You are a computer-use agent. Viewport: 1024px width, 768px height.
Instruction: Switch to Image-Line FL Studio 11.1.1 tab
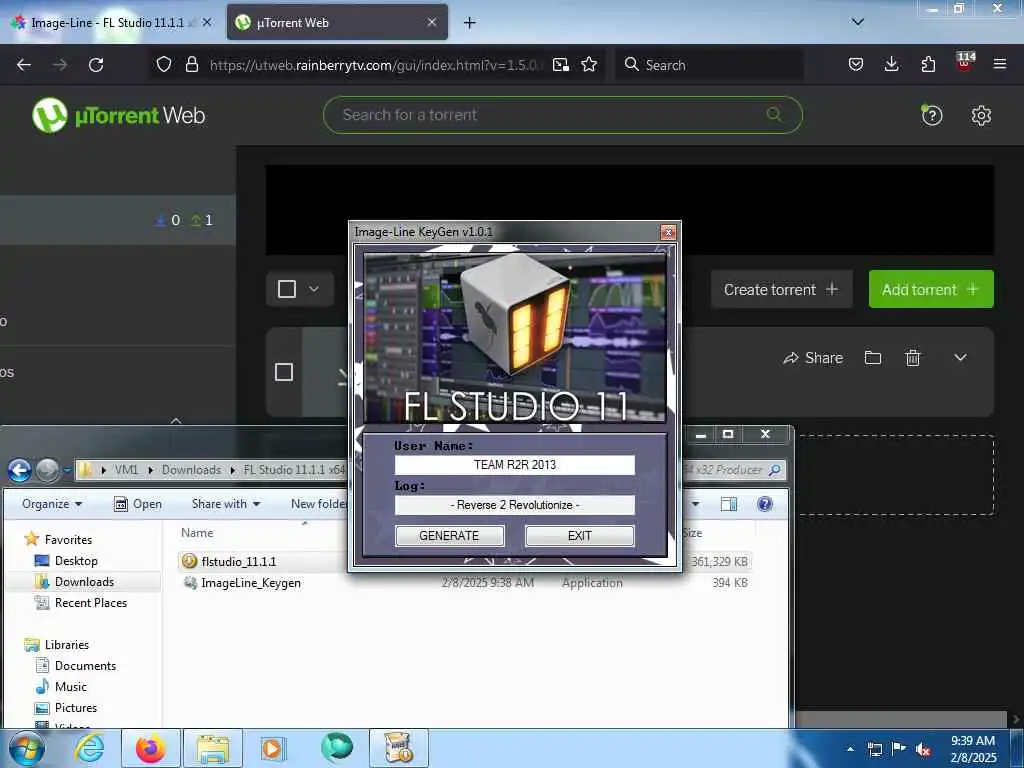[108, 22]
